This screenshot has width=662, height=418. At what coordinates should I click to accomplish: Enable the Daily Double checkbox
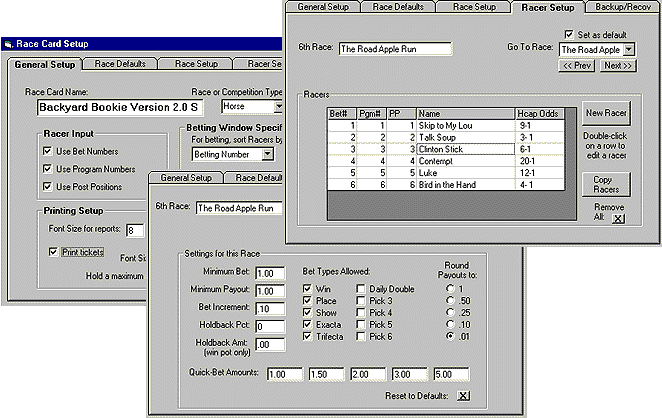(x=361, y=289)
